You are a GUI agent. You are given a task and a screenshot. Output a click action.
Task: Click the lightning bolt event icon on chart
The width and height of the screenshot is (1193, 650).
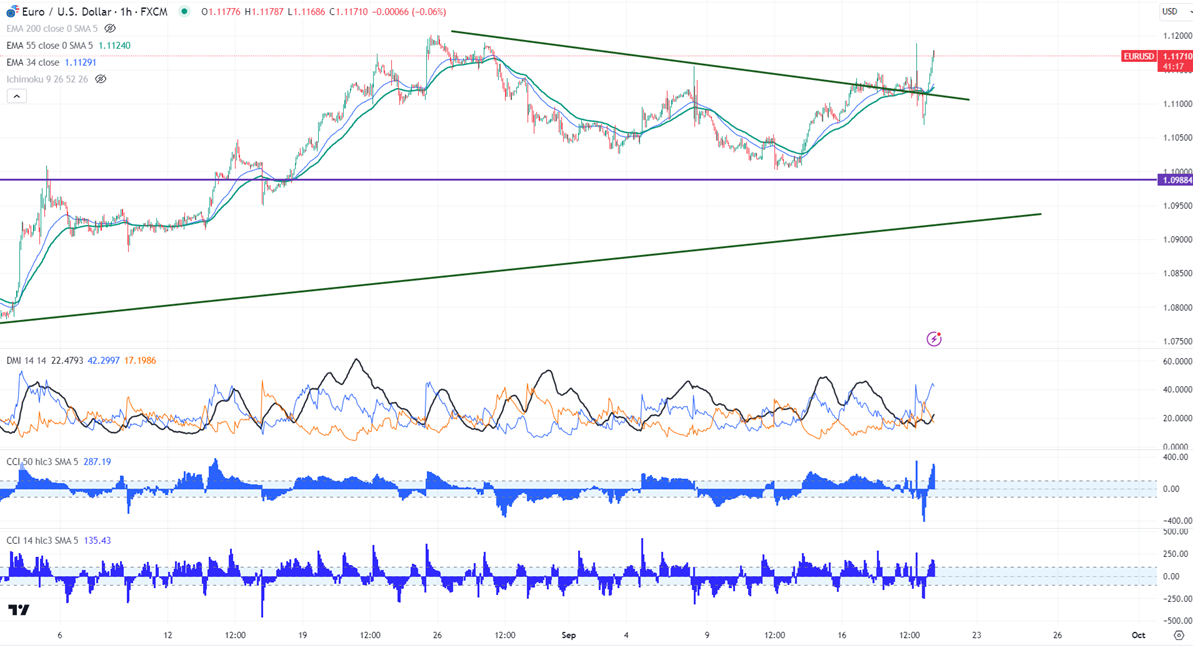tap(934, 339)
